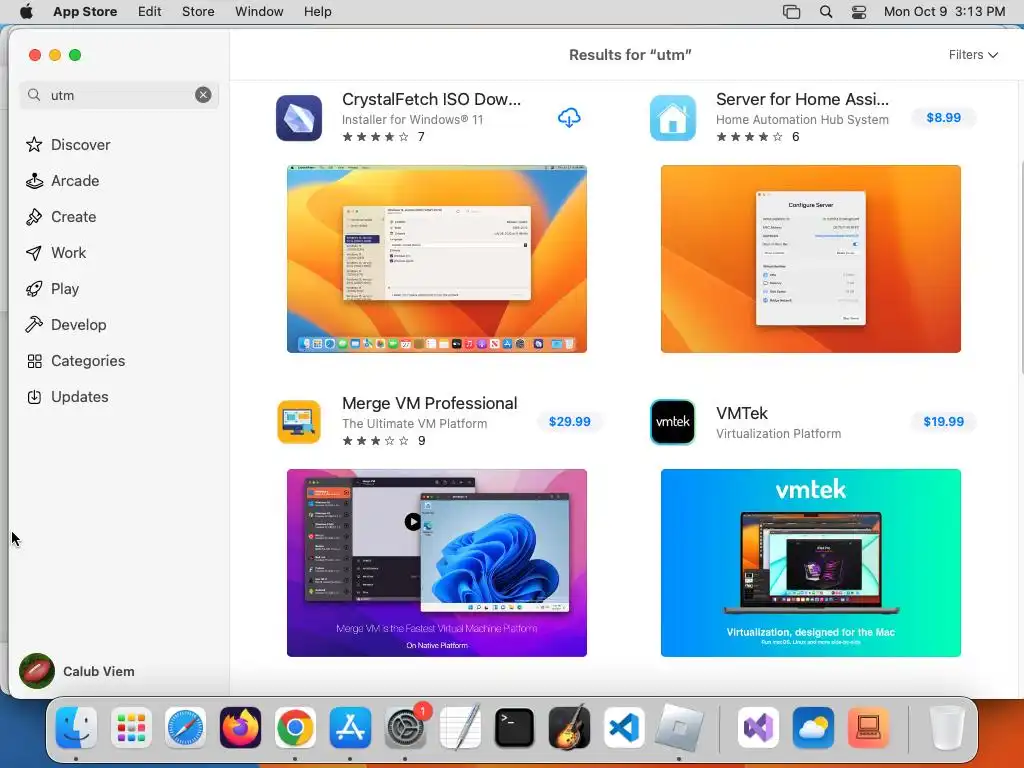Click The Ultimate VM Platform subtitle
The height and width of the screenshot is (768, 1024).
pyautogui.click(x=414, y=424)
